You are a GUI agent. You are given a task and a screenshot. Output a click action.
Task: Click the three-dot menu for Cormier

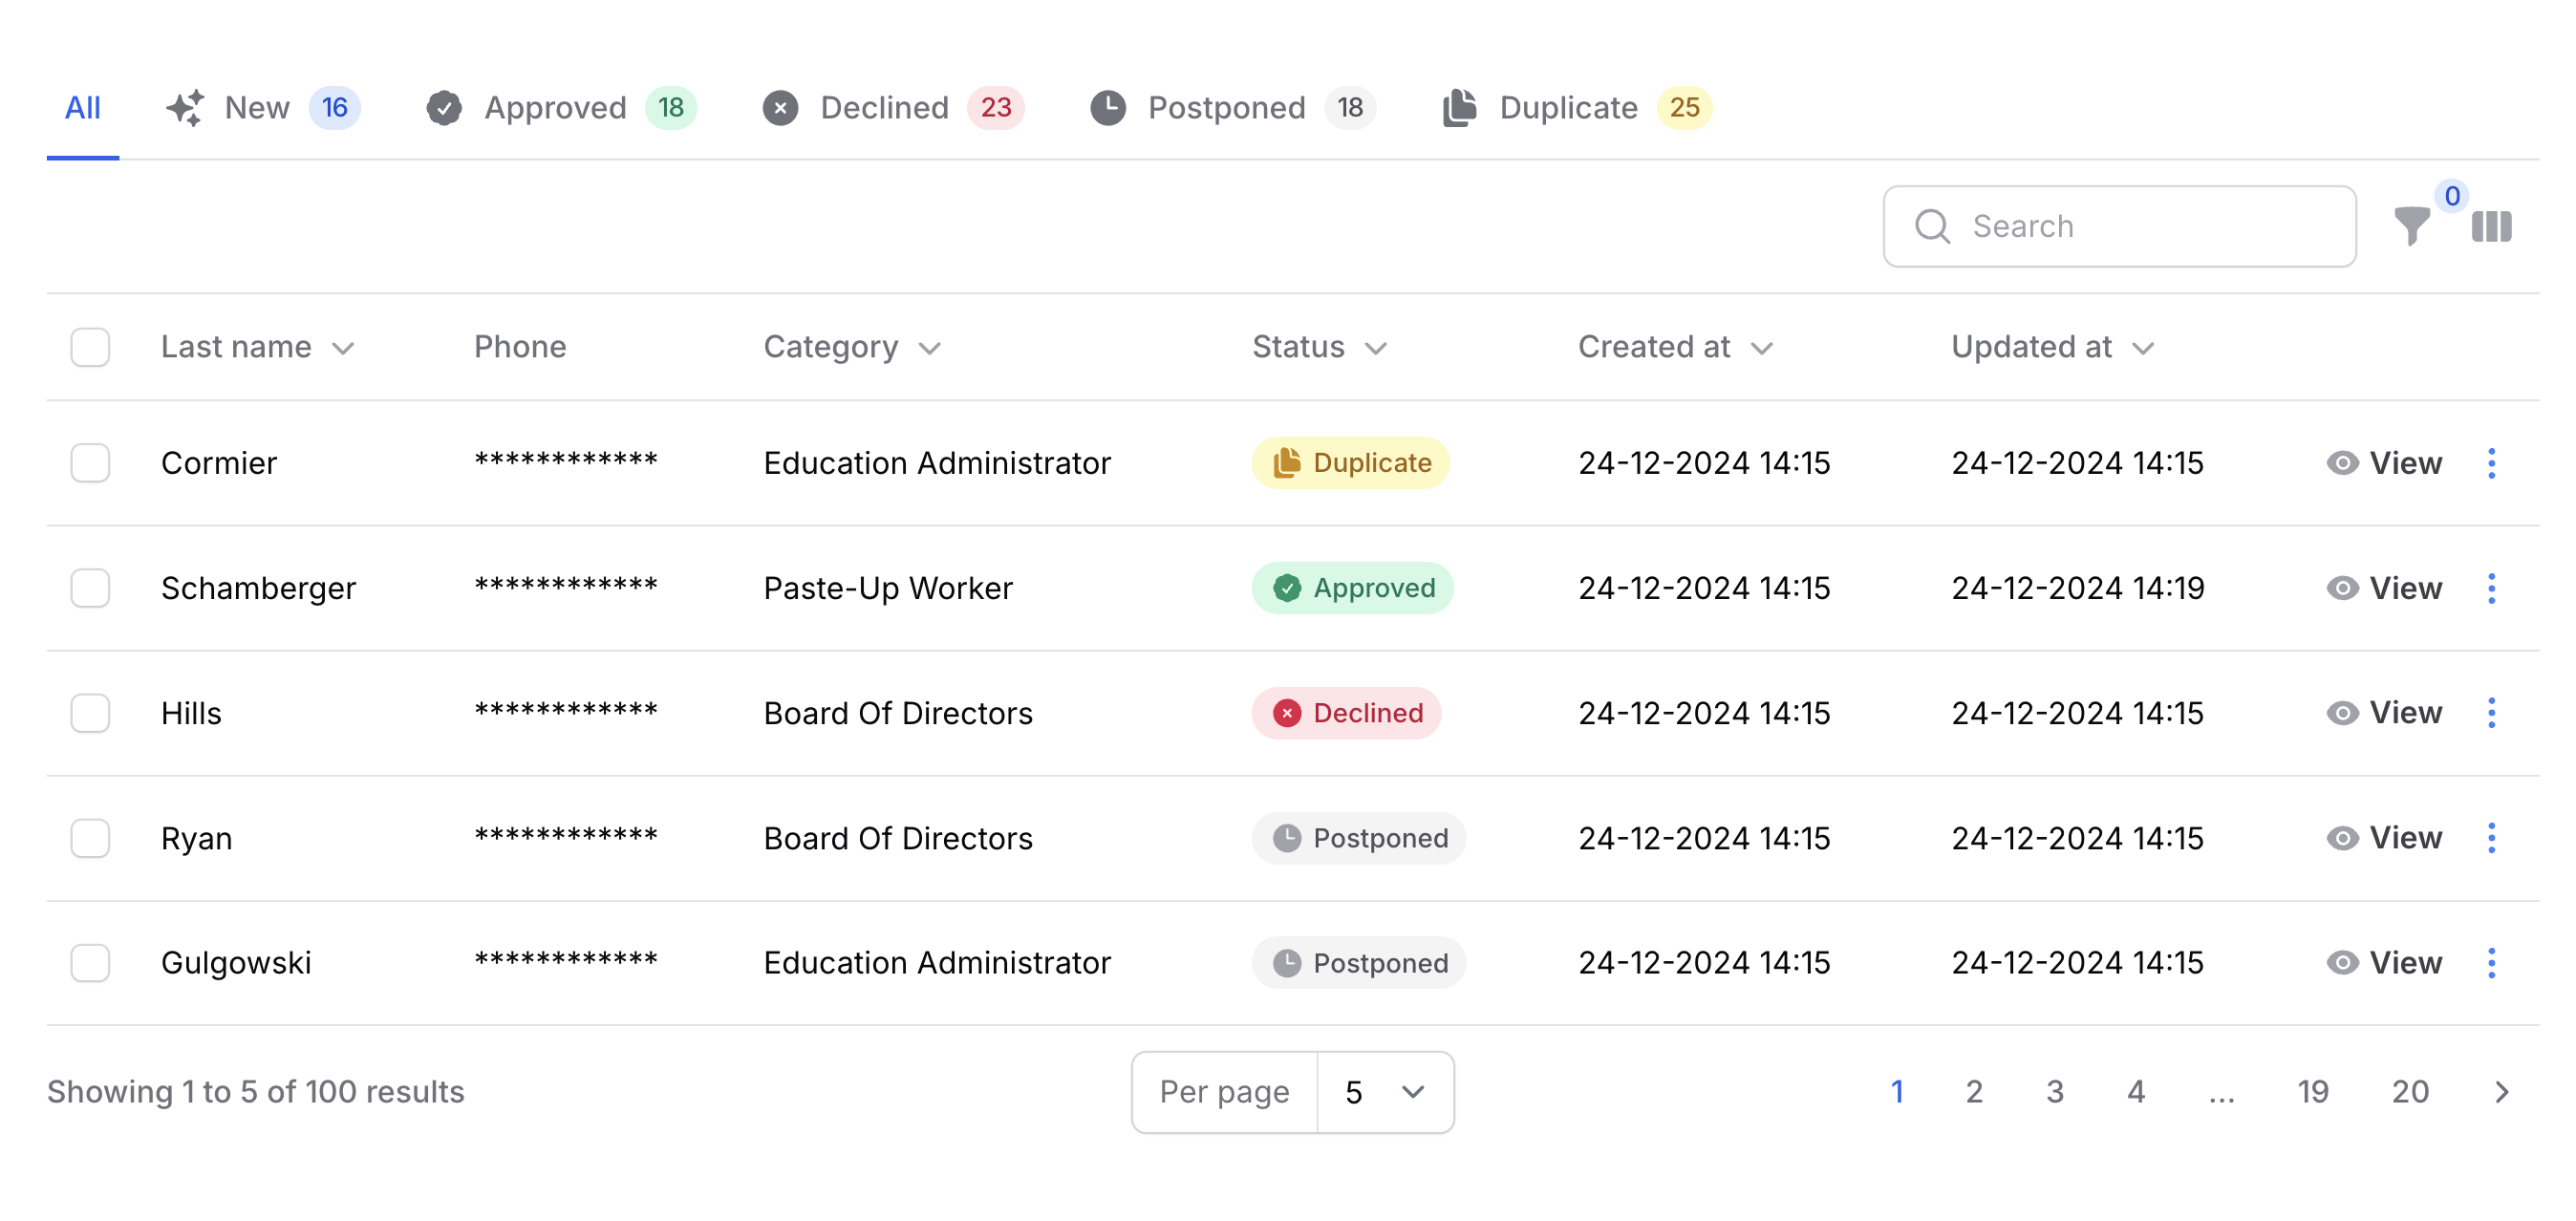coord(2492,461)
